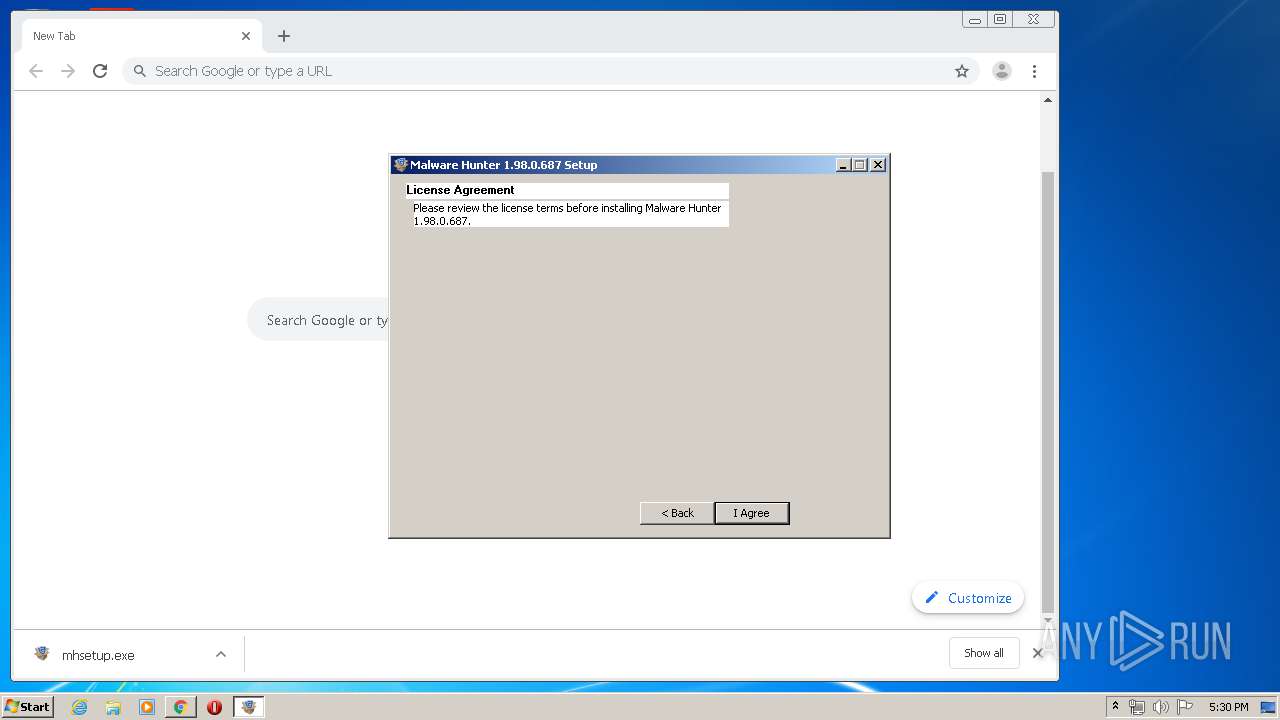
Task: Open the Windows Start menu
Action: [x=27, y=707]
